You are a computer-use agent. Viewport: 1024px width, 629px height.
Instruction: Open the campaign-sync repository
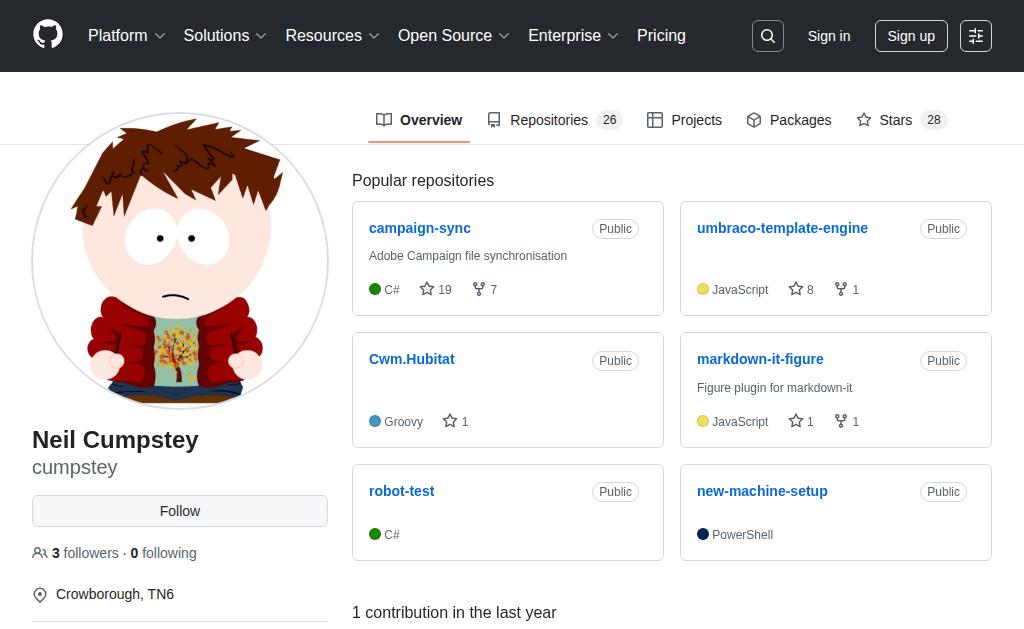(x=420, y=228)
